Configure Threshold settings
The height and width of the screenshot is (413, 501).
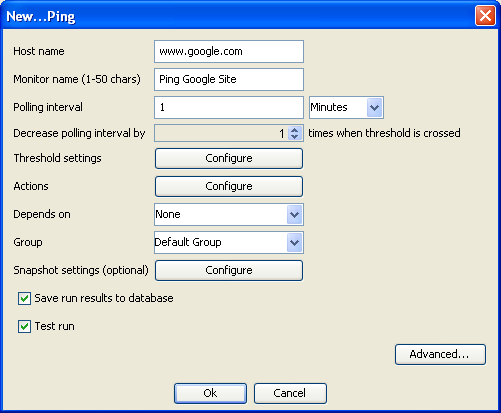click(229, 158)
